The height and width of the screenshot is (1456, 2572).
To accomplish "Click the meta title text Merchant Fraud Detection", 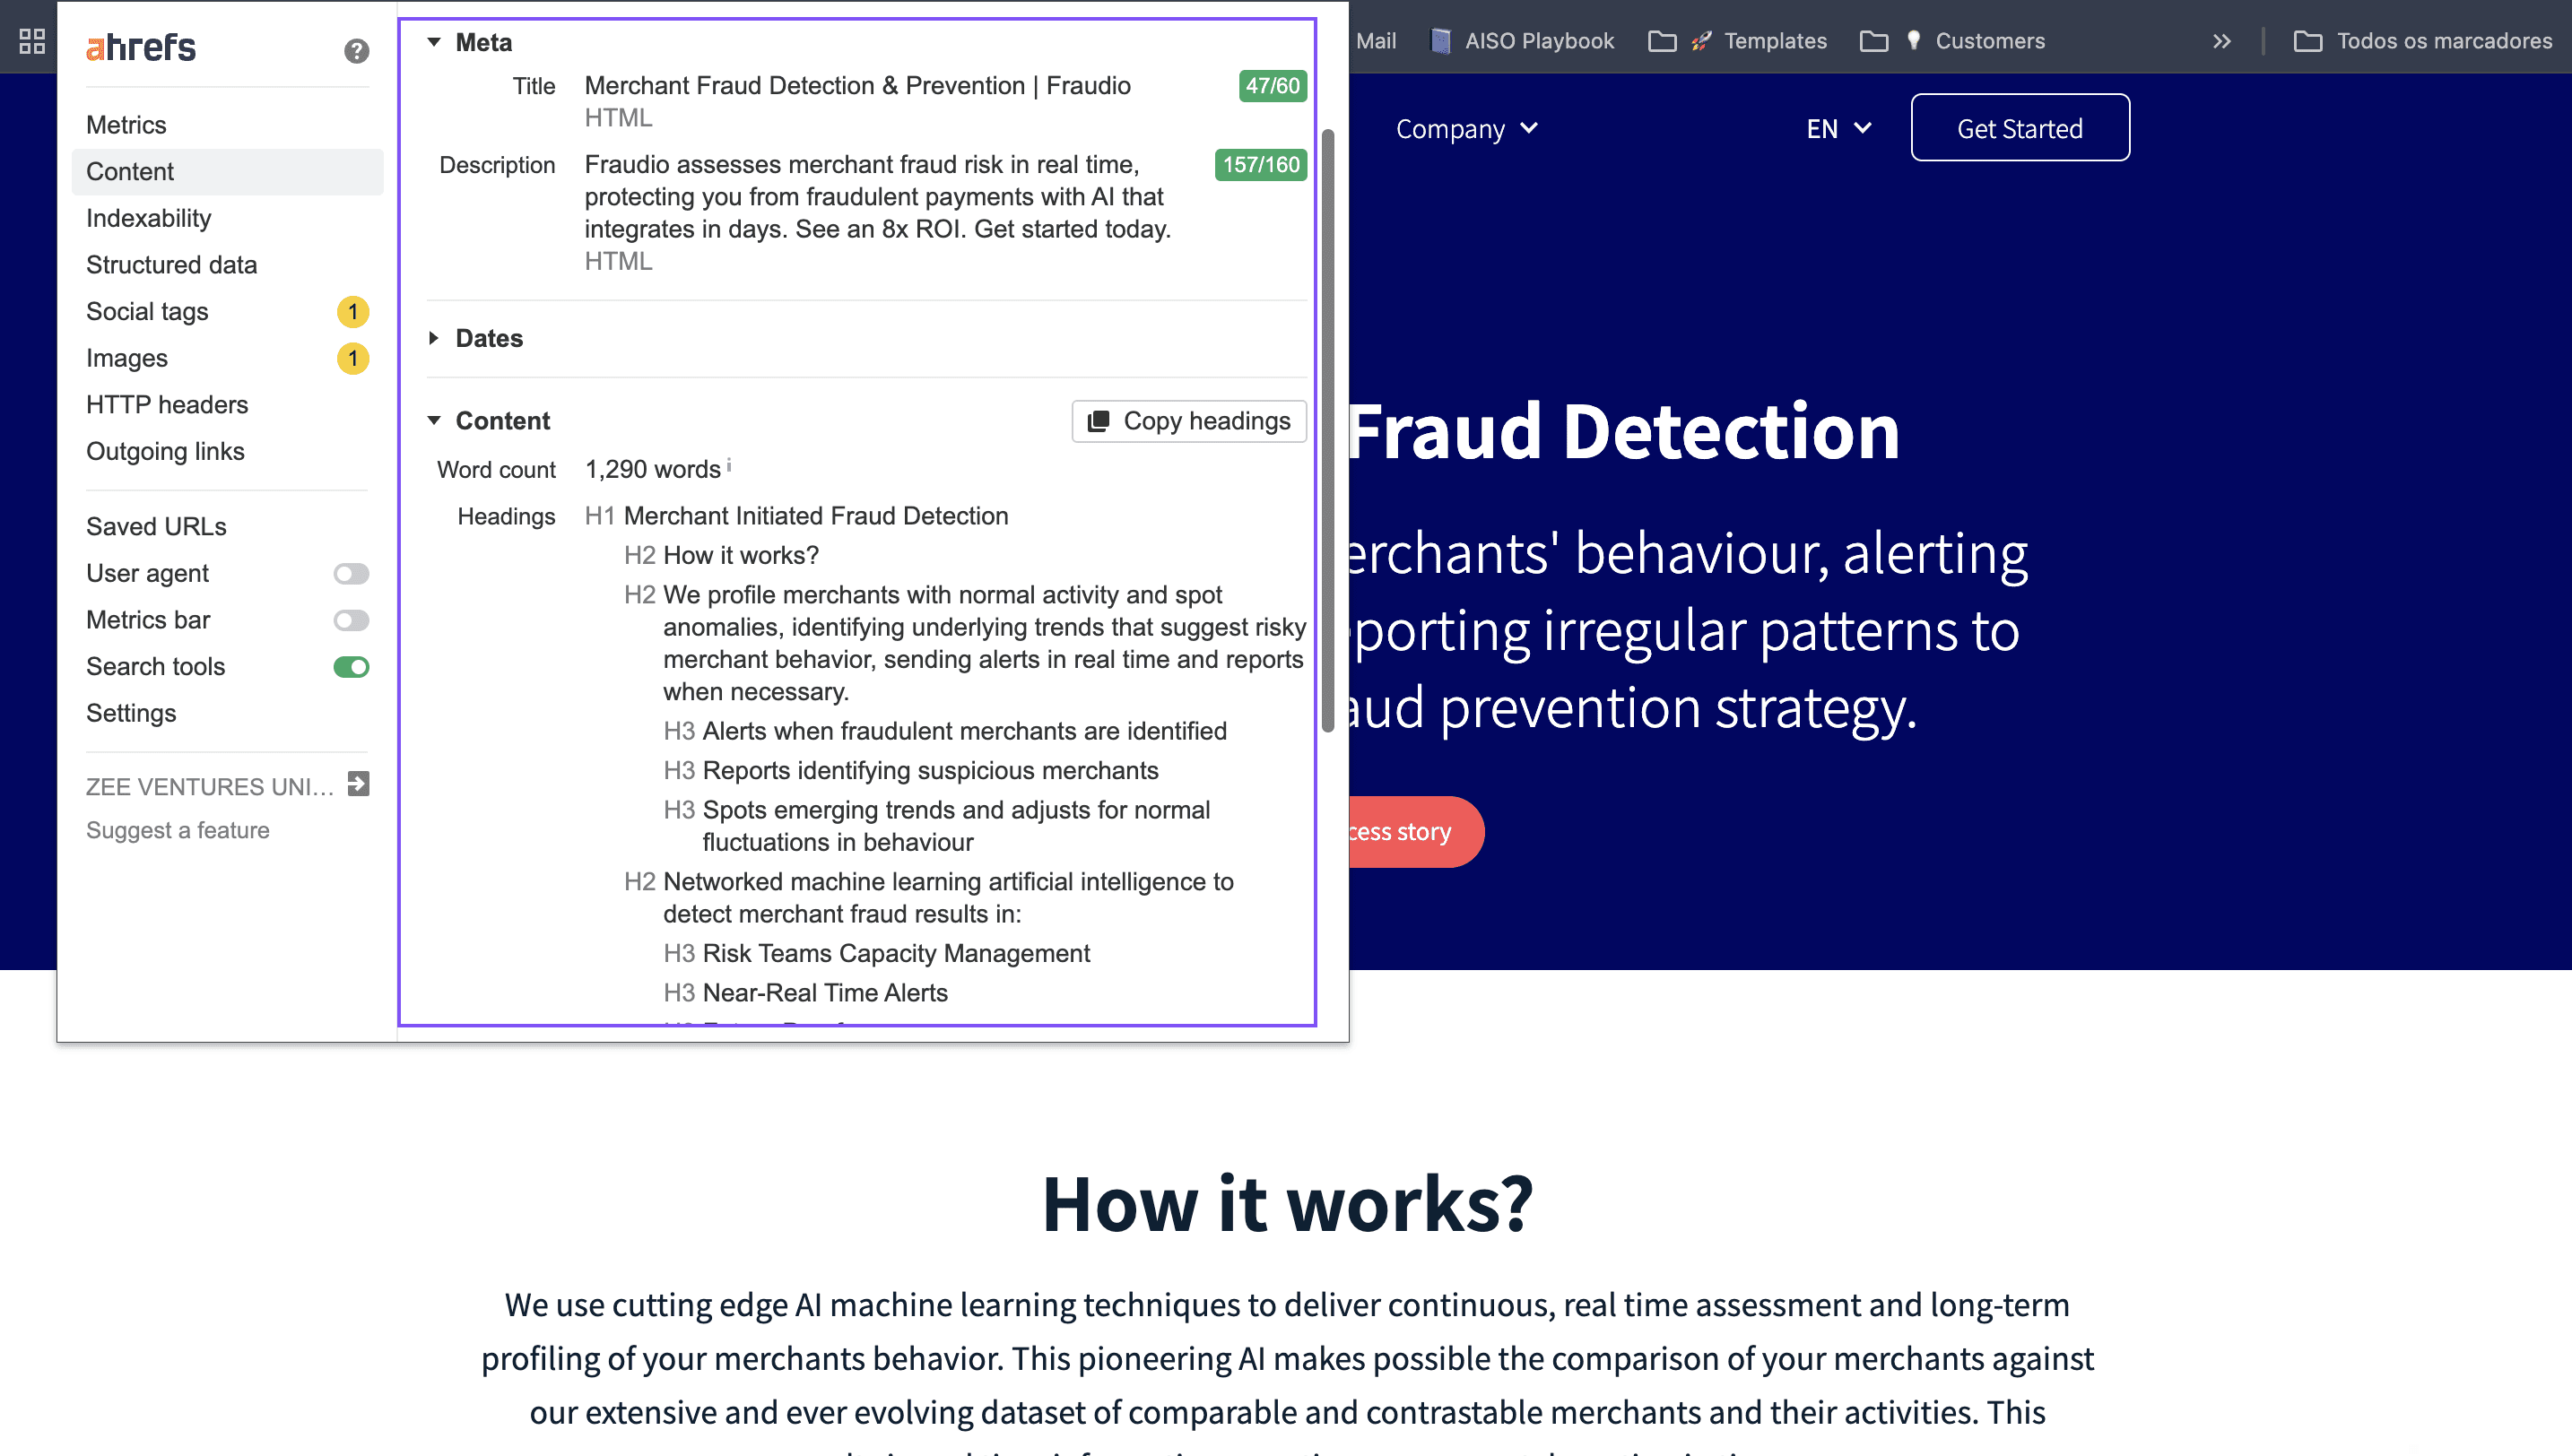I will click(x=857, y=86).
